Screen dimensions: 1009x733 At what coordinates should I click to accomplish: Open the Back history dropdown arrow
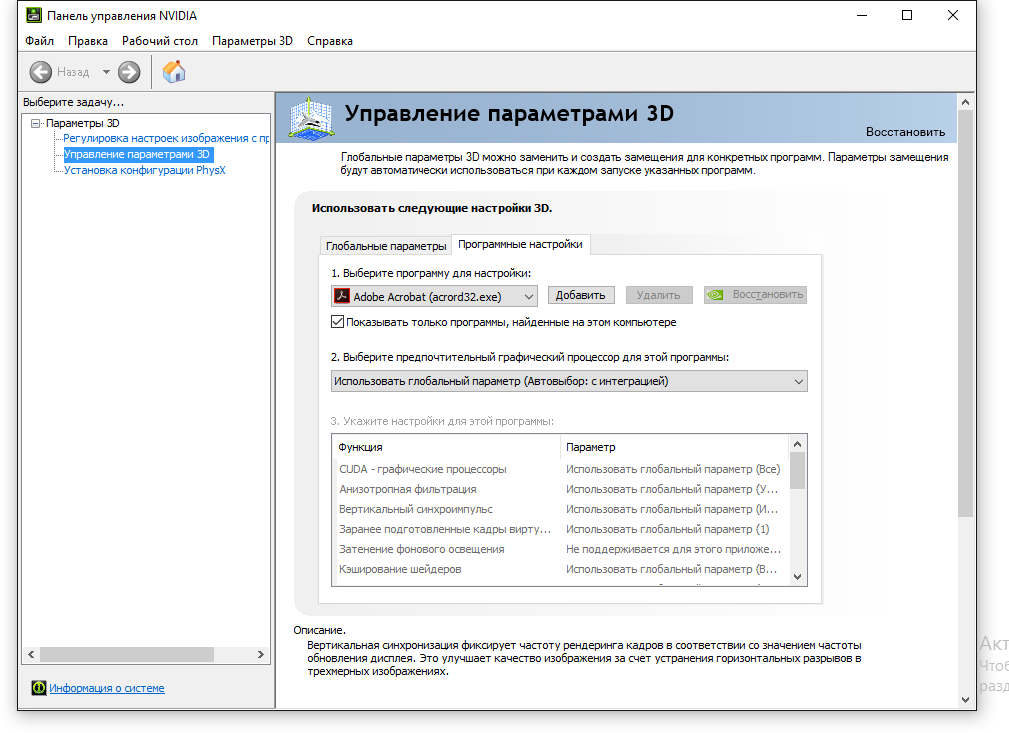coord(106,72)
